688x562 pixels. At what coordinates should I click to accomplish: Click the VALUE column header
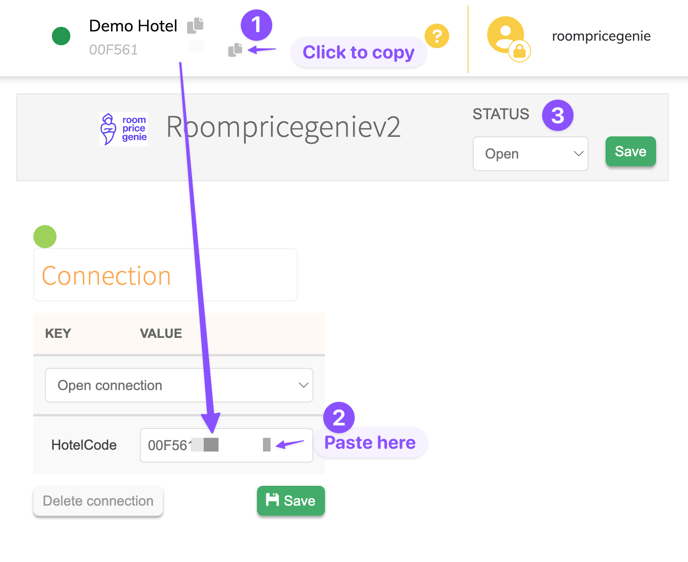(160, 333)
